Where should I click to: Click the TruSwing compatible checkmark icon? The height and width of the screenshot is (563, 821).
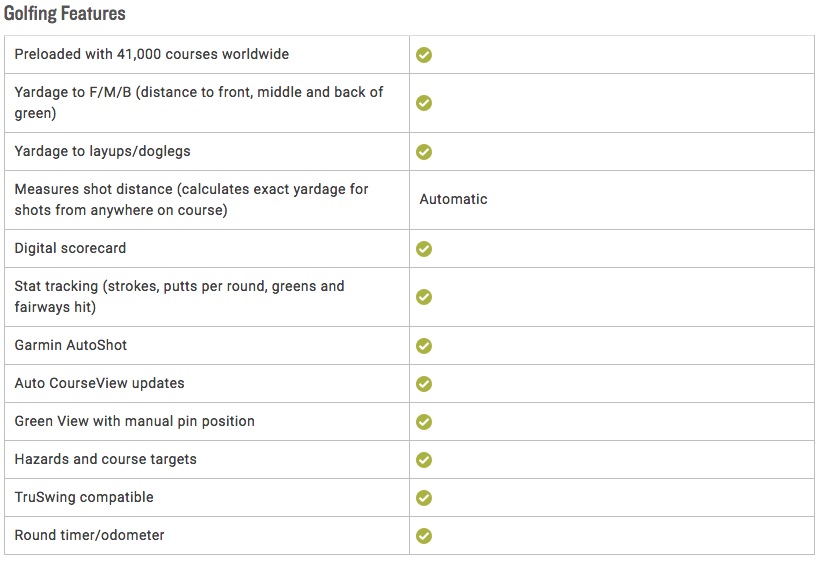tap(424, 498)
